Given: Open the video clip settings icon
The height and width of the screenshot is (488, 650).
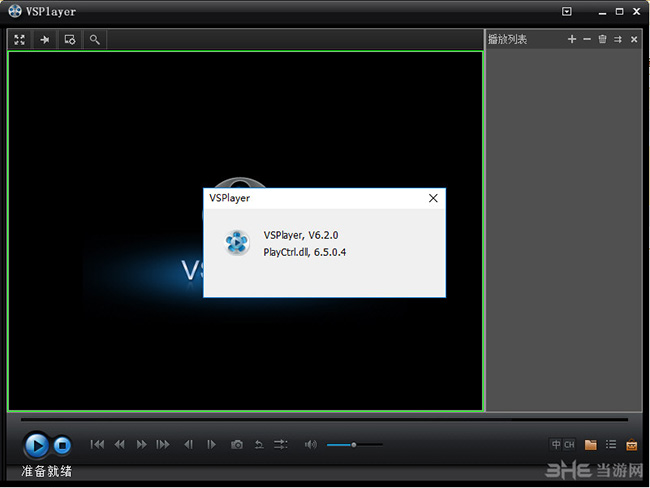Looking at the screenshot, I should [x=70, y=39].
